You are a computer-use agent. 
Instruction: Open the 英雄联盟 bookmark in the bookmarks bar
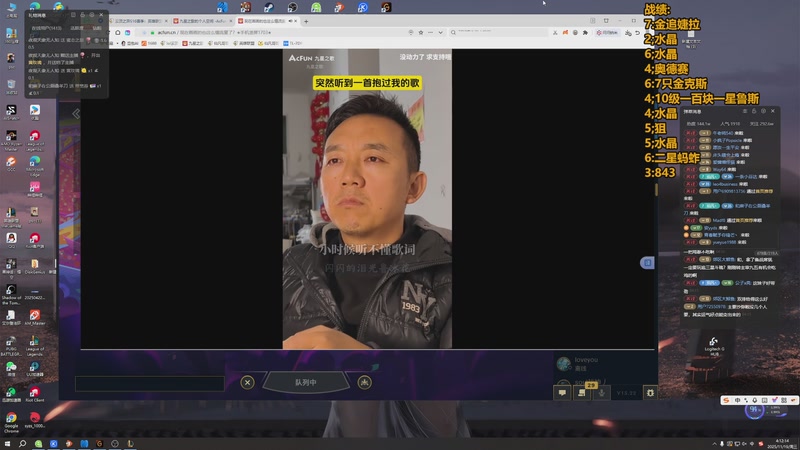tap(246, 43)
